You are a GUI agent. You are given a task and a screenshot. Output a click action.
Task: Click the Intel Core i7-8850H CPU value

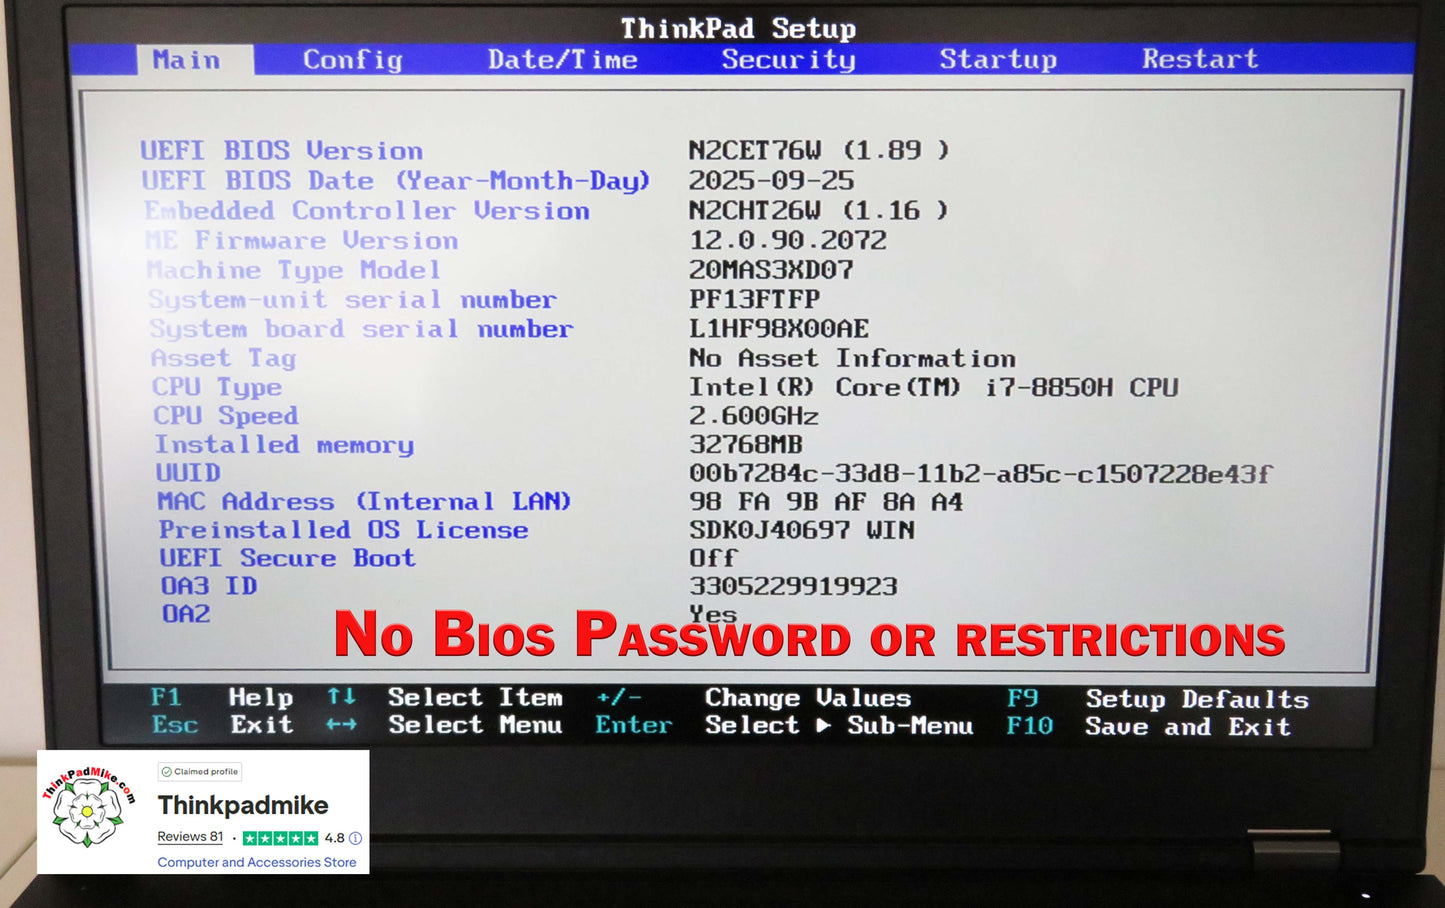pos(934,387)
